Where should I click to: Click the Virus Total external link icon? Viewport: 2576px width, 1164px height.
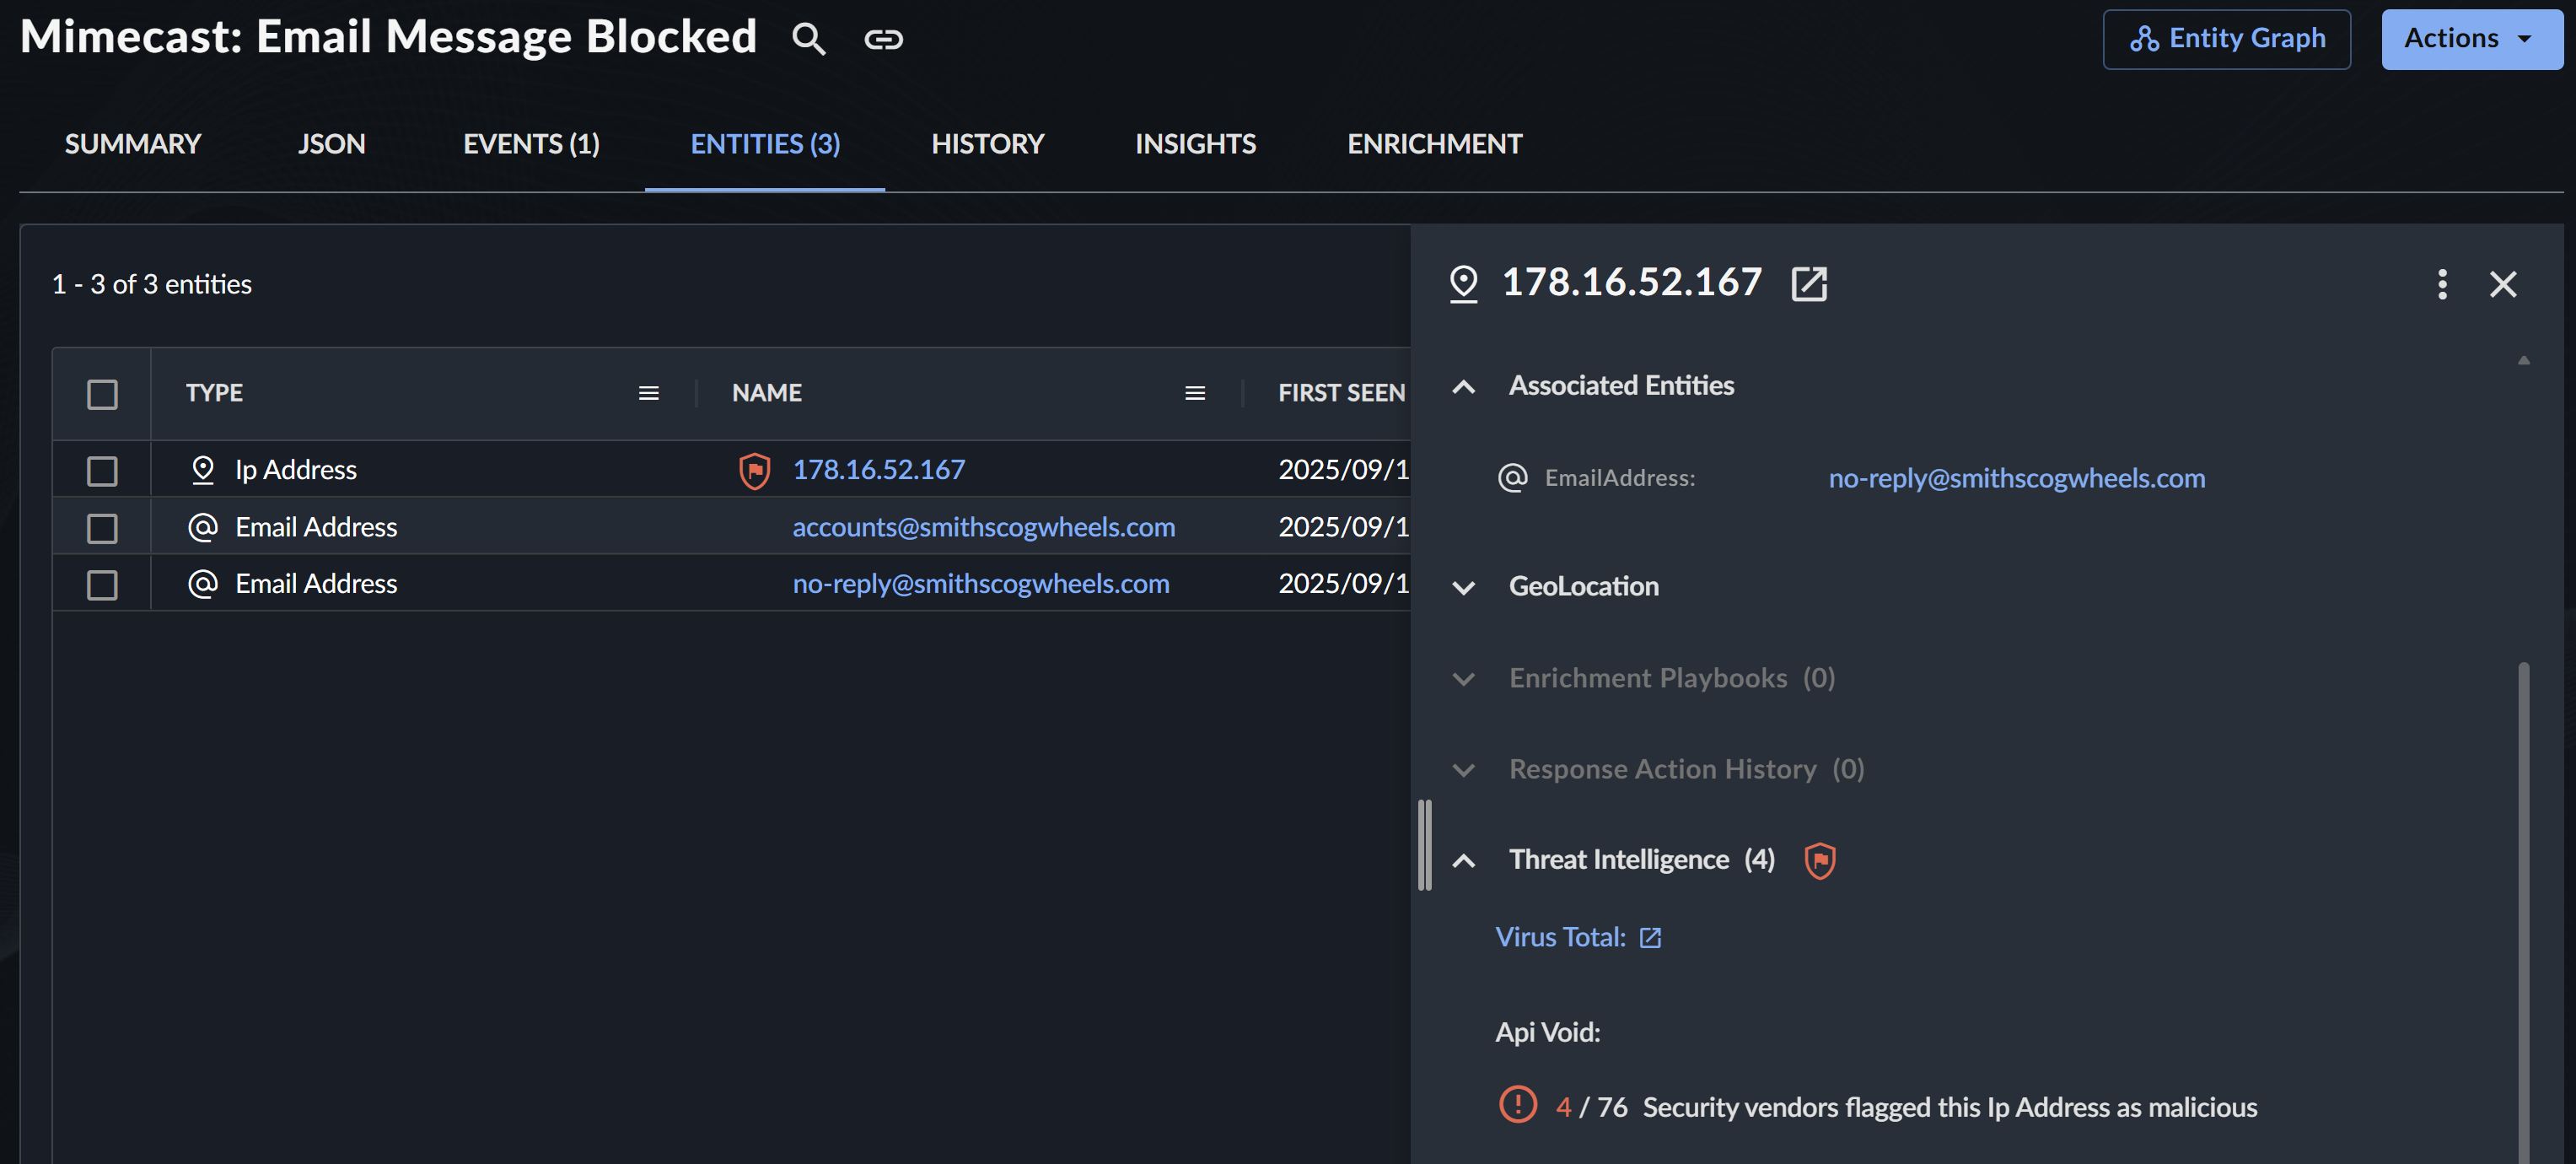[x=1650, y=937]
